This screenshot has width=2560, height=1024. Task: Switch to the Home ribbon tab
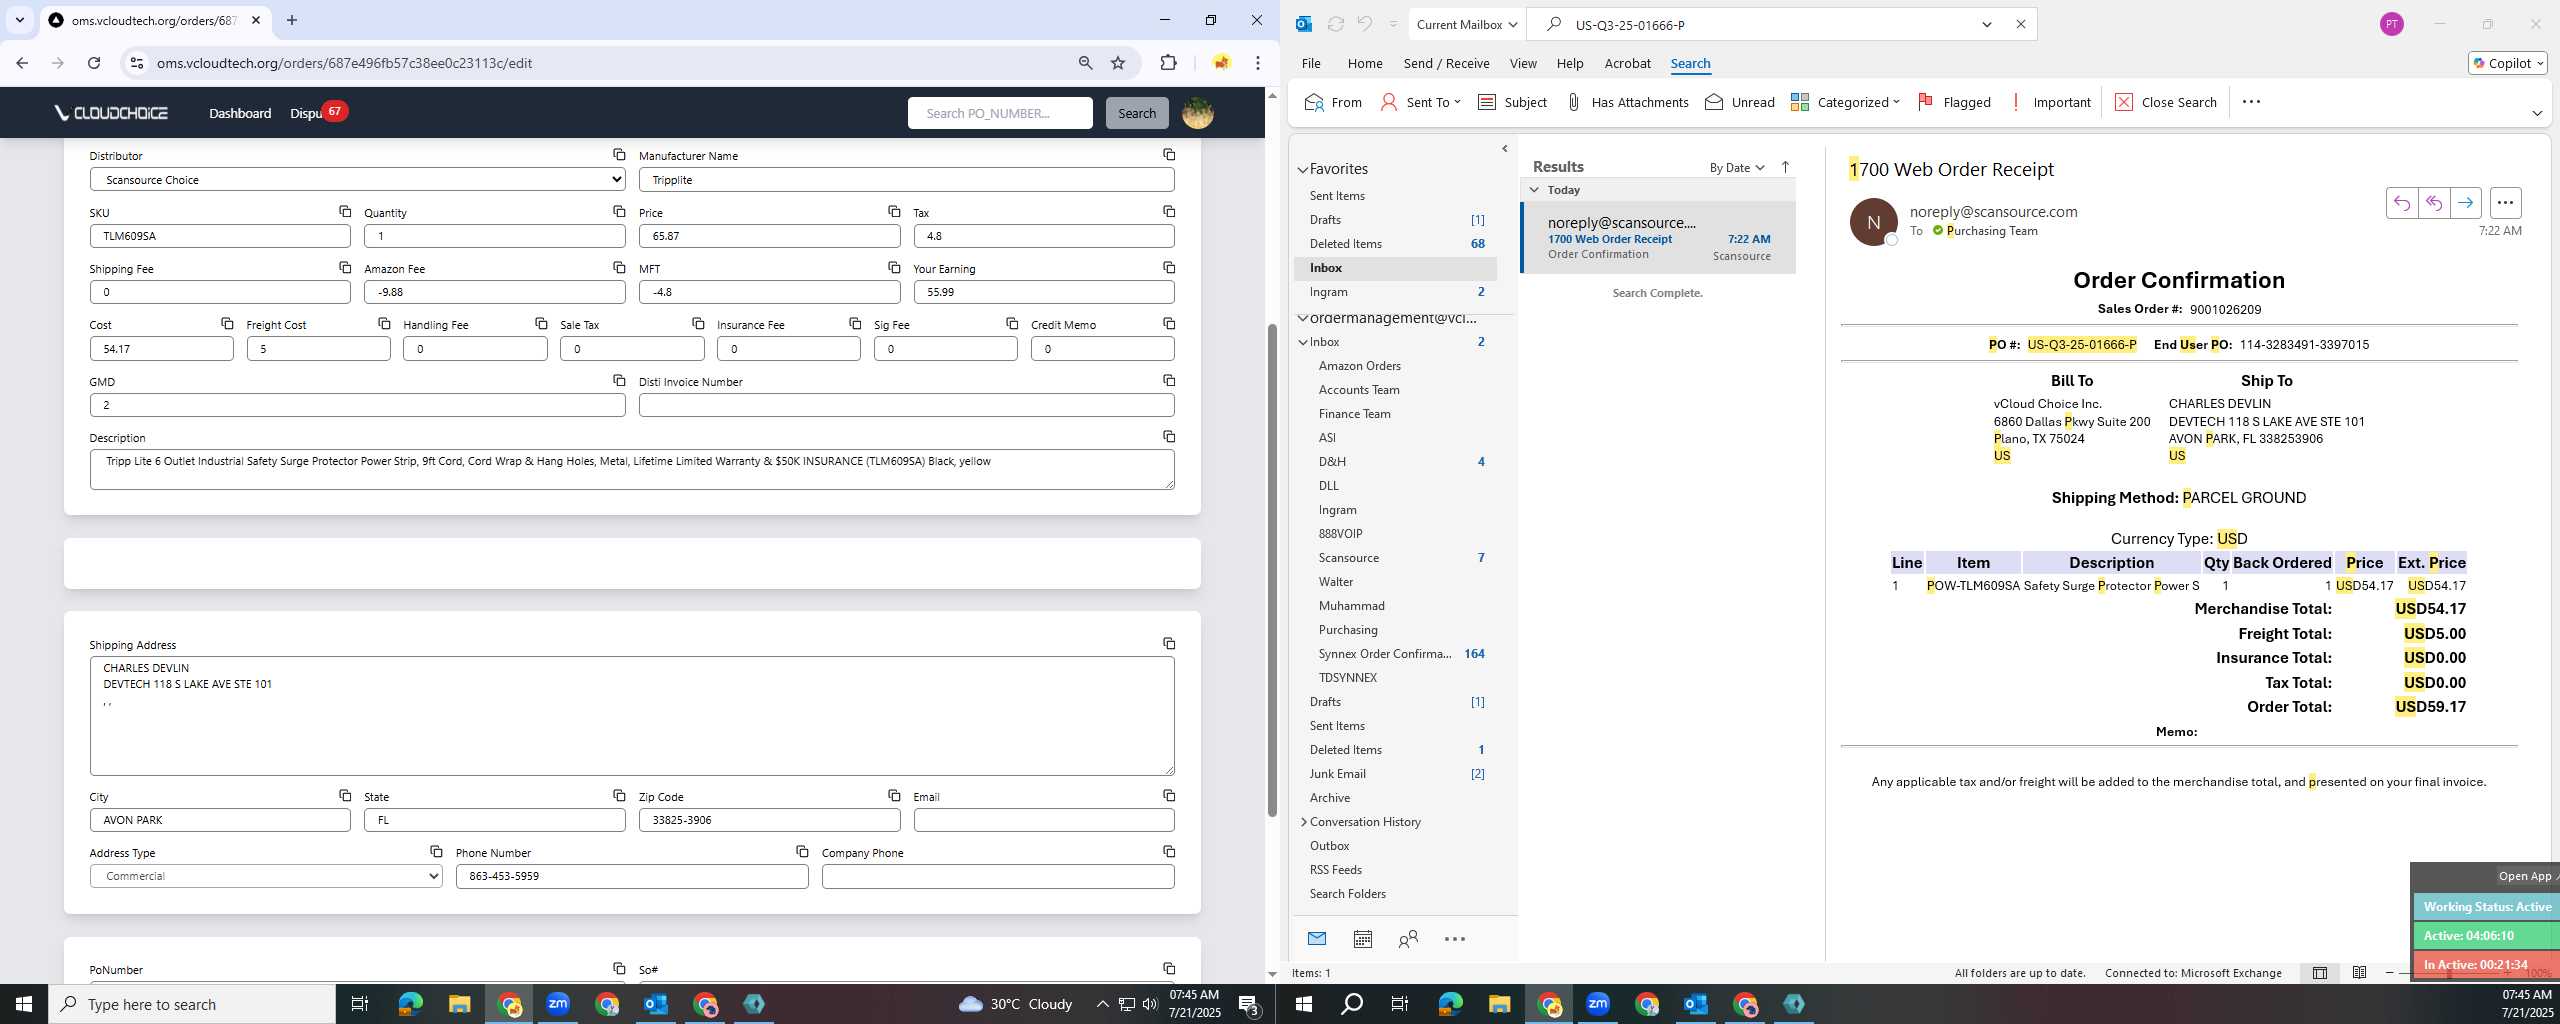[x=1364, y=63]
